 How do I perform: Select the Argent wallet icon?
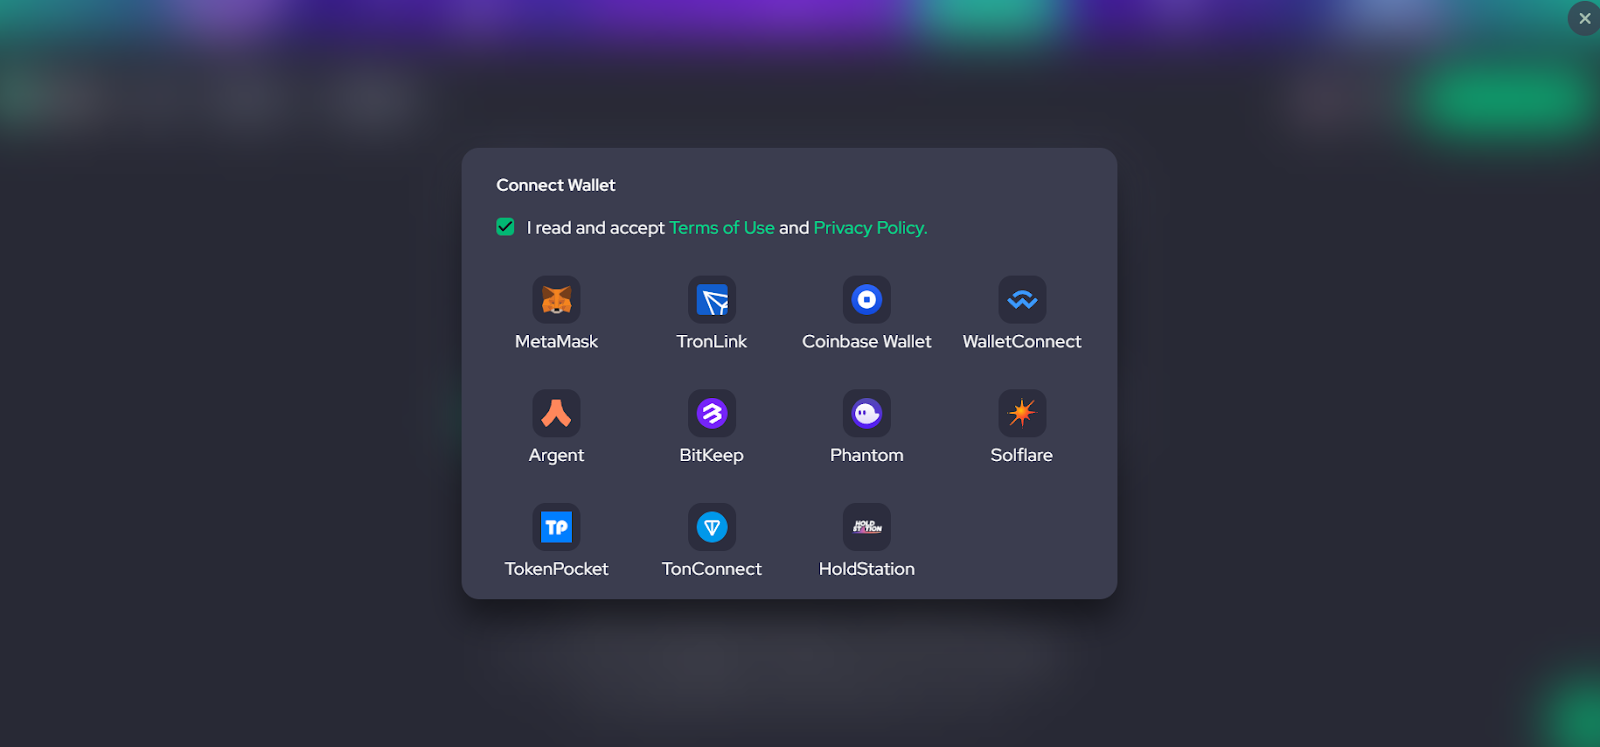pyautogui.click(x=556, y=413)
